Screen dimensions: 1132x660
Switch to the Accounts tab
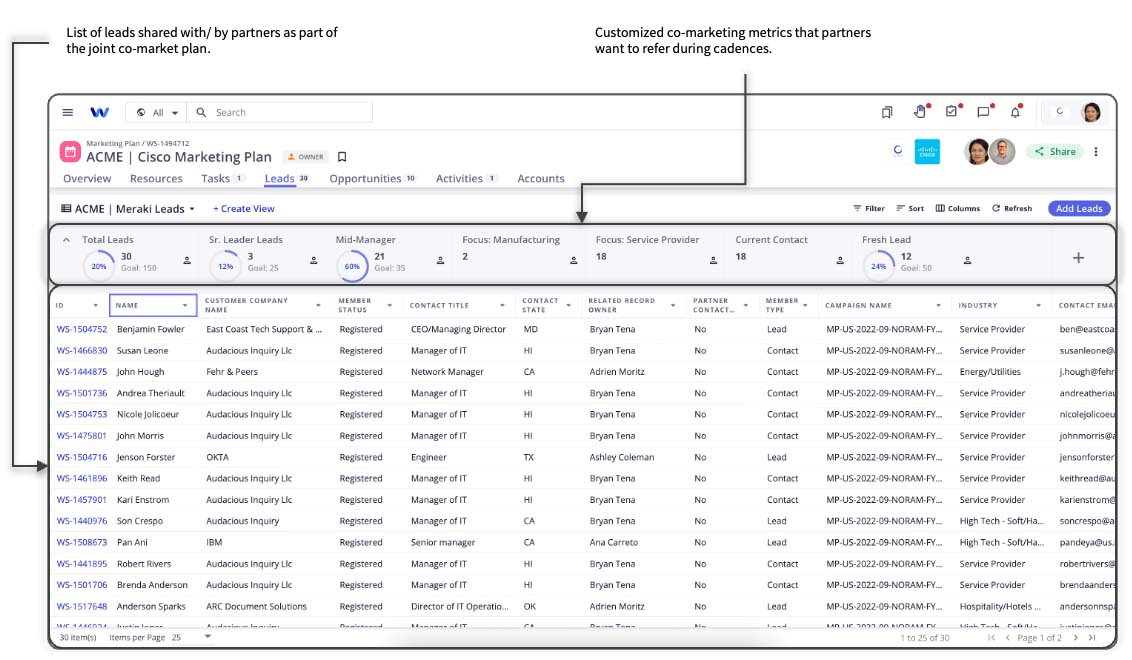point(541,178)
